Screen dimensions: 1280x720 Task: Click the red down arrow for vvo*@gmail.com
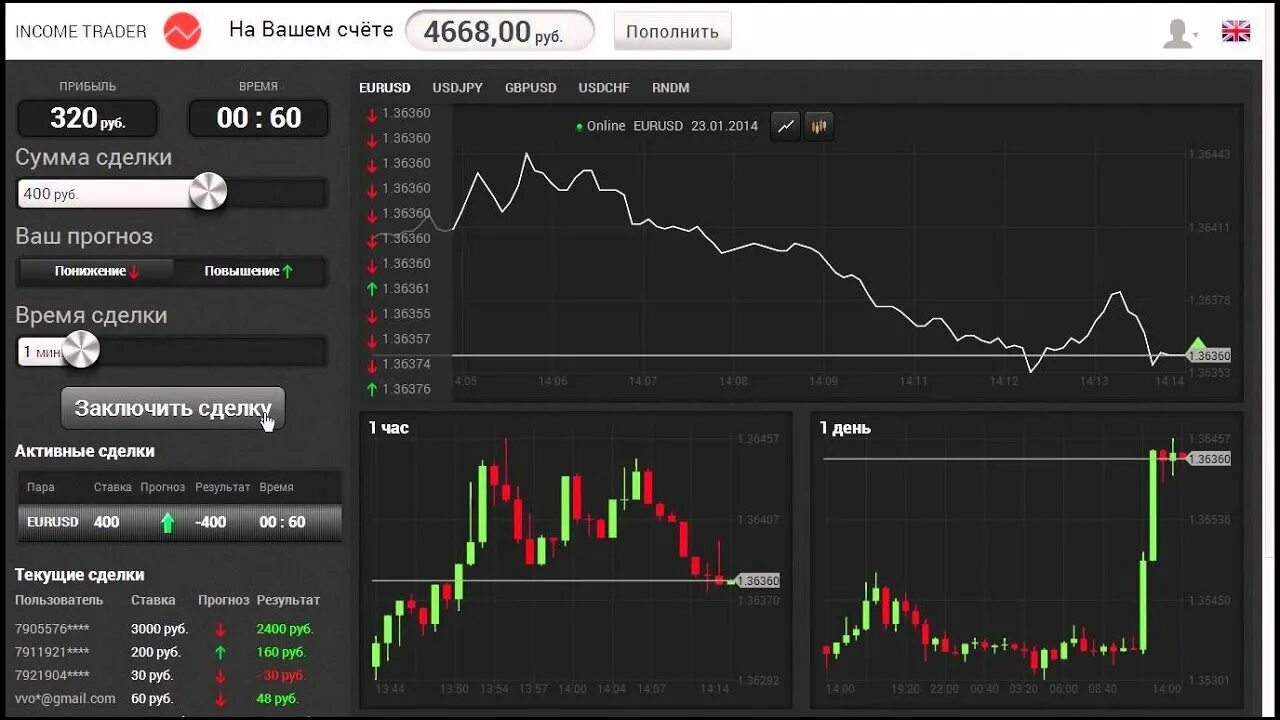click(x=220, y=699)
